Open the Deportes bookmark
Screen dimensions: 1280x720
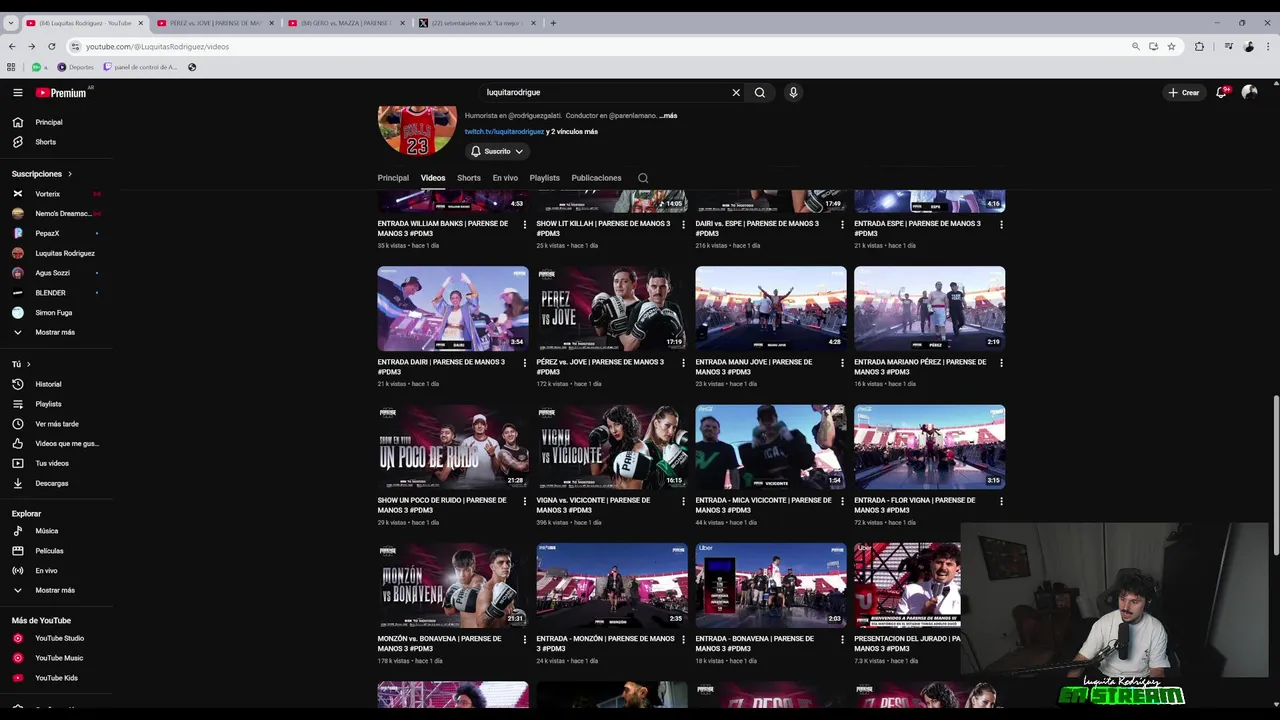[x=76, y=67]
